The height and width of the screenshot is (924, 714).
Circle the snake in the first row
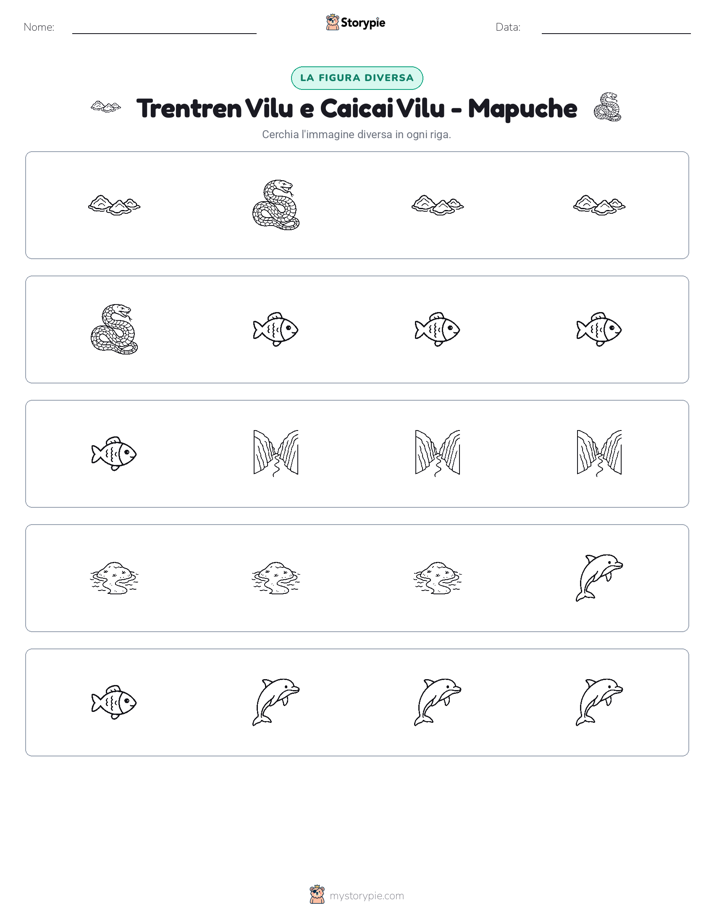276,205
